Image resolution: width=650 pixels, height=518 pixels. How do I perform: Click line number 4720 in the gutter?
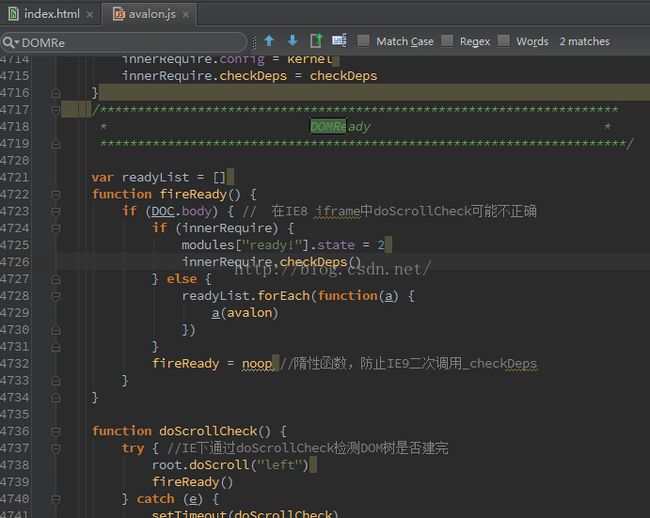pyautogui.click(x=15, y=160)
